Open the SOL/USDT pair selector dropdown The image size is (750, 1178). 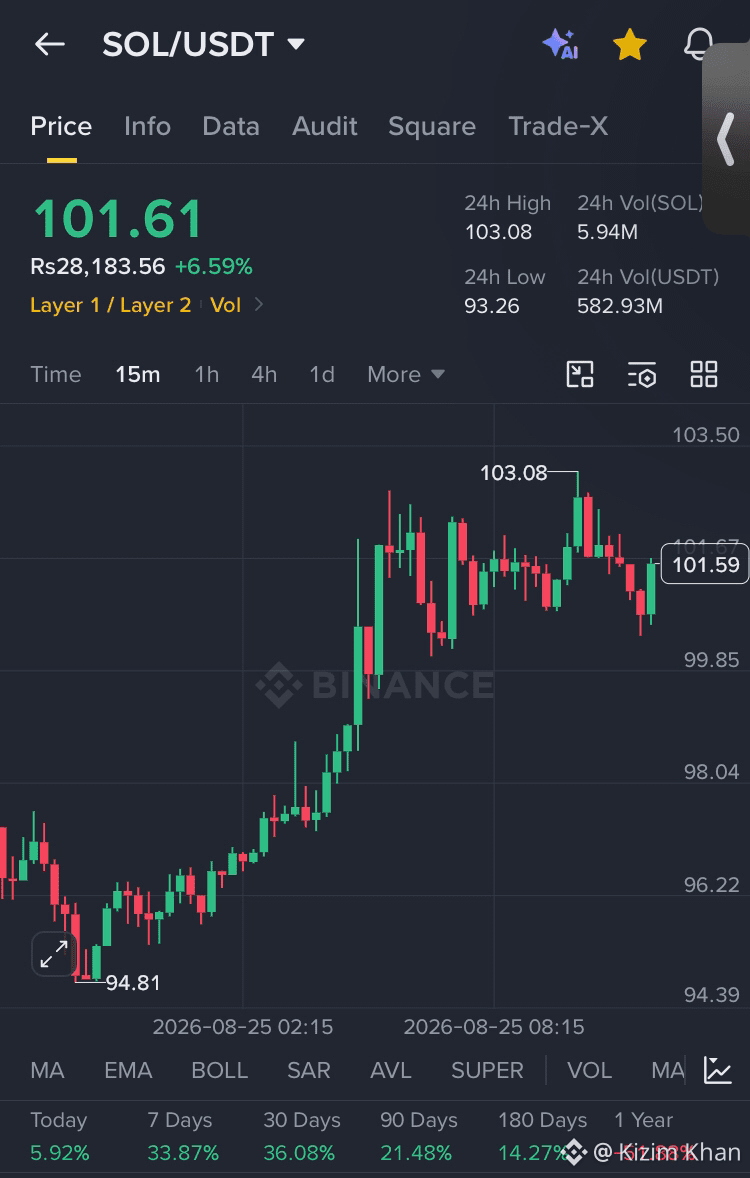(204, 44)
